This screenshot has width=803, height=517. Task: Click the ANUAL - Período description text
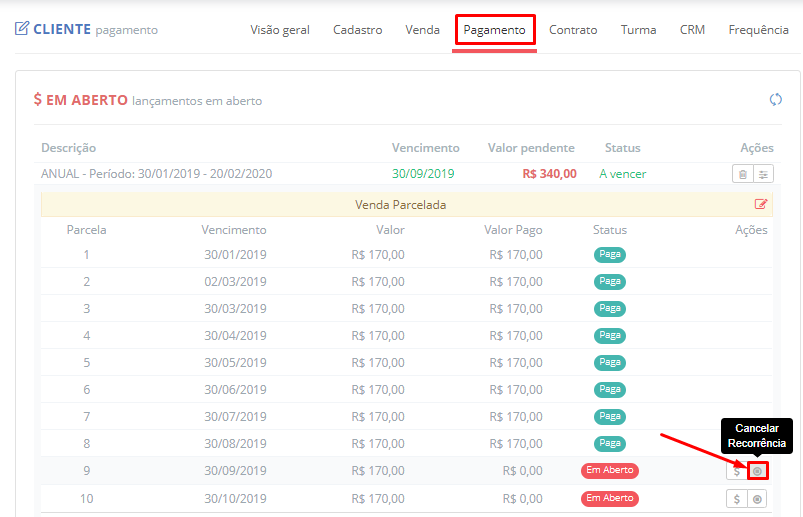(156, 174)
